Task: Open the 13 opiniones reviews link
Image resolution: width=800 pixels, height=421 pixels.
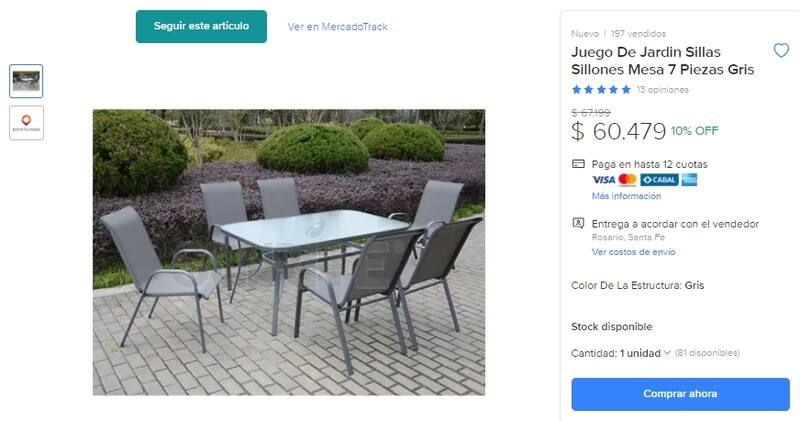Action: [x=662, y=90]
